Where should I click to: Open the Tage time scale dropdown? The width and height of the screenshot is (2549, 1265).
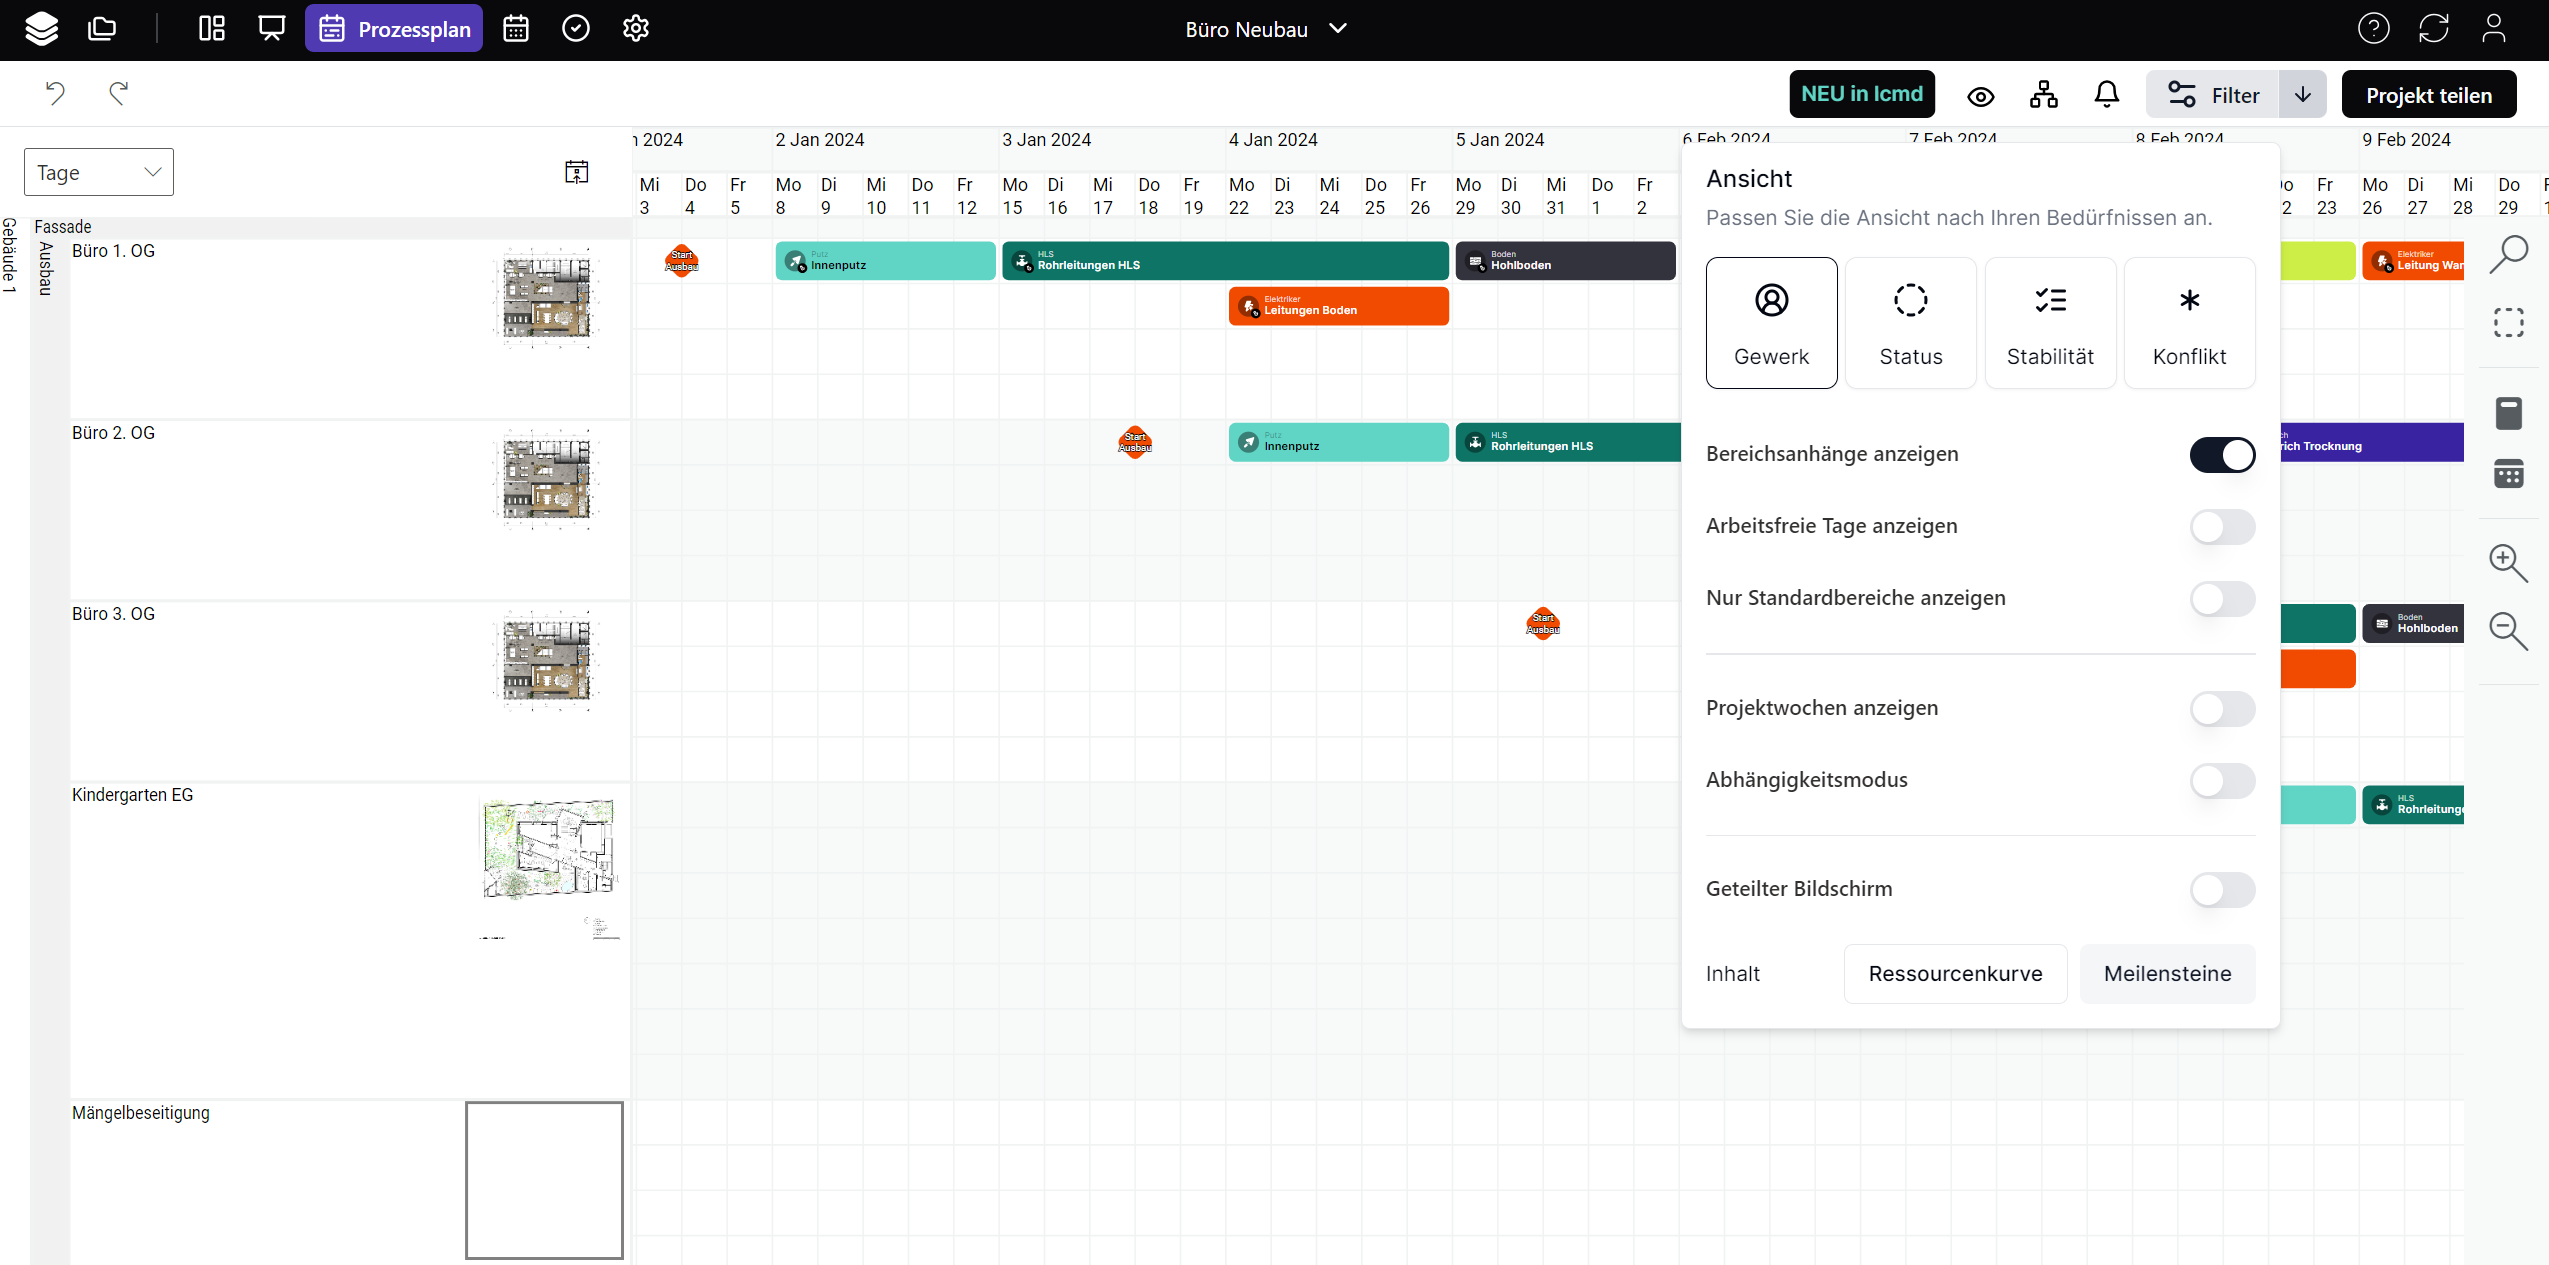click(98, 172)
